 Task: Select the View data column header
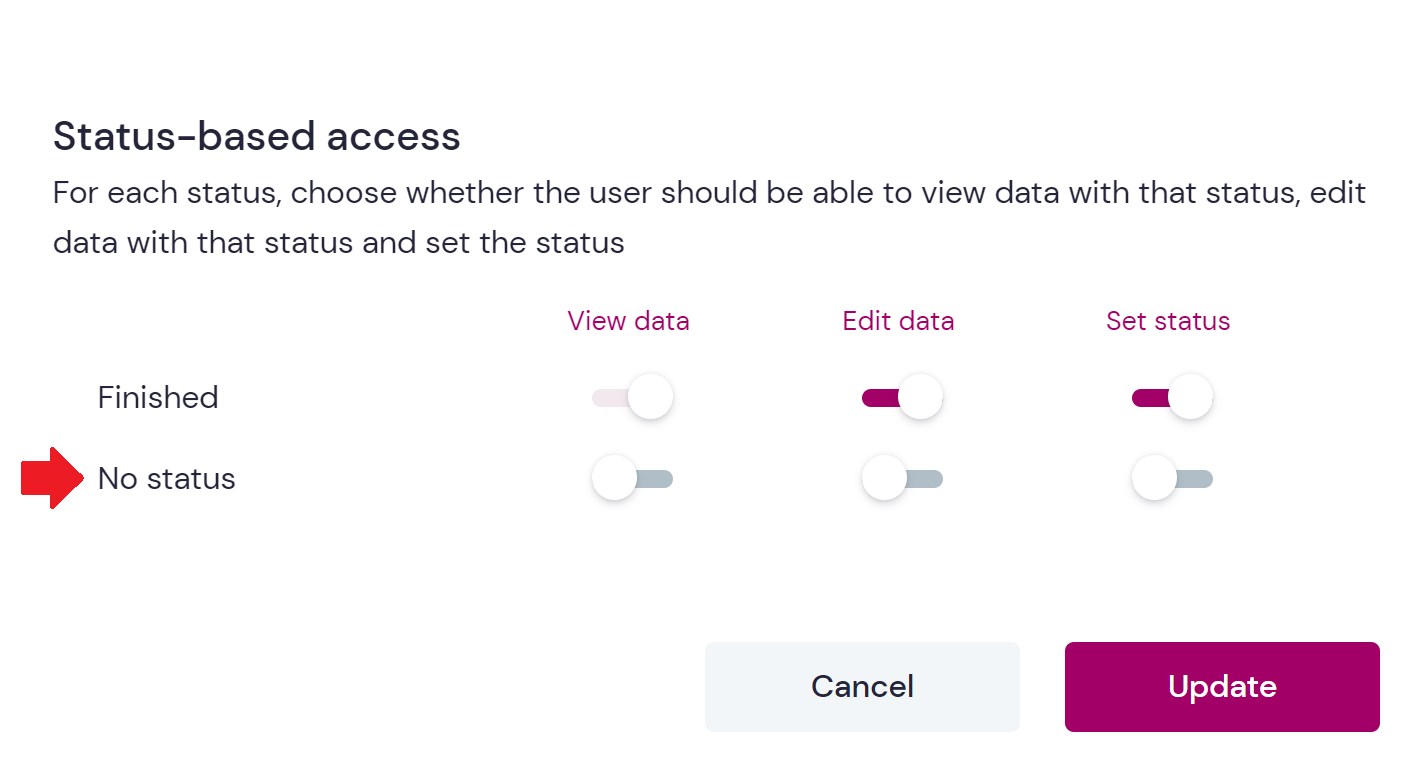[x=628, y=321]
